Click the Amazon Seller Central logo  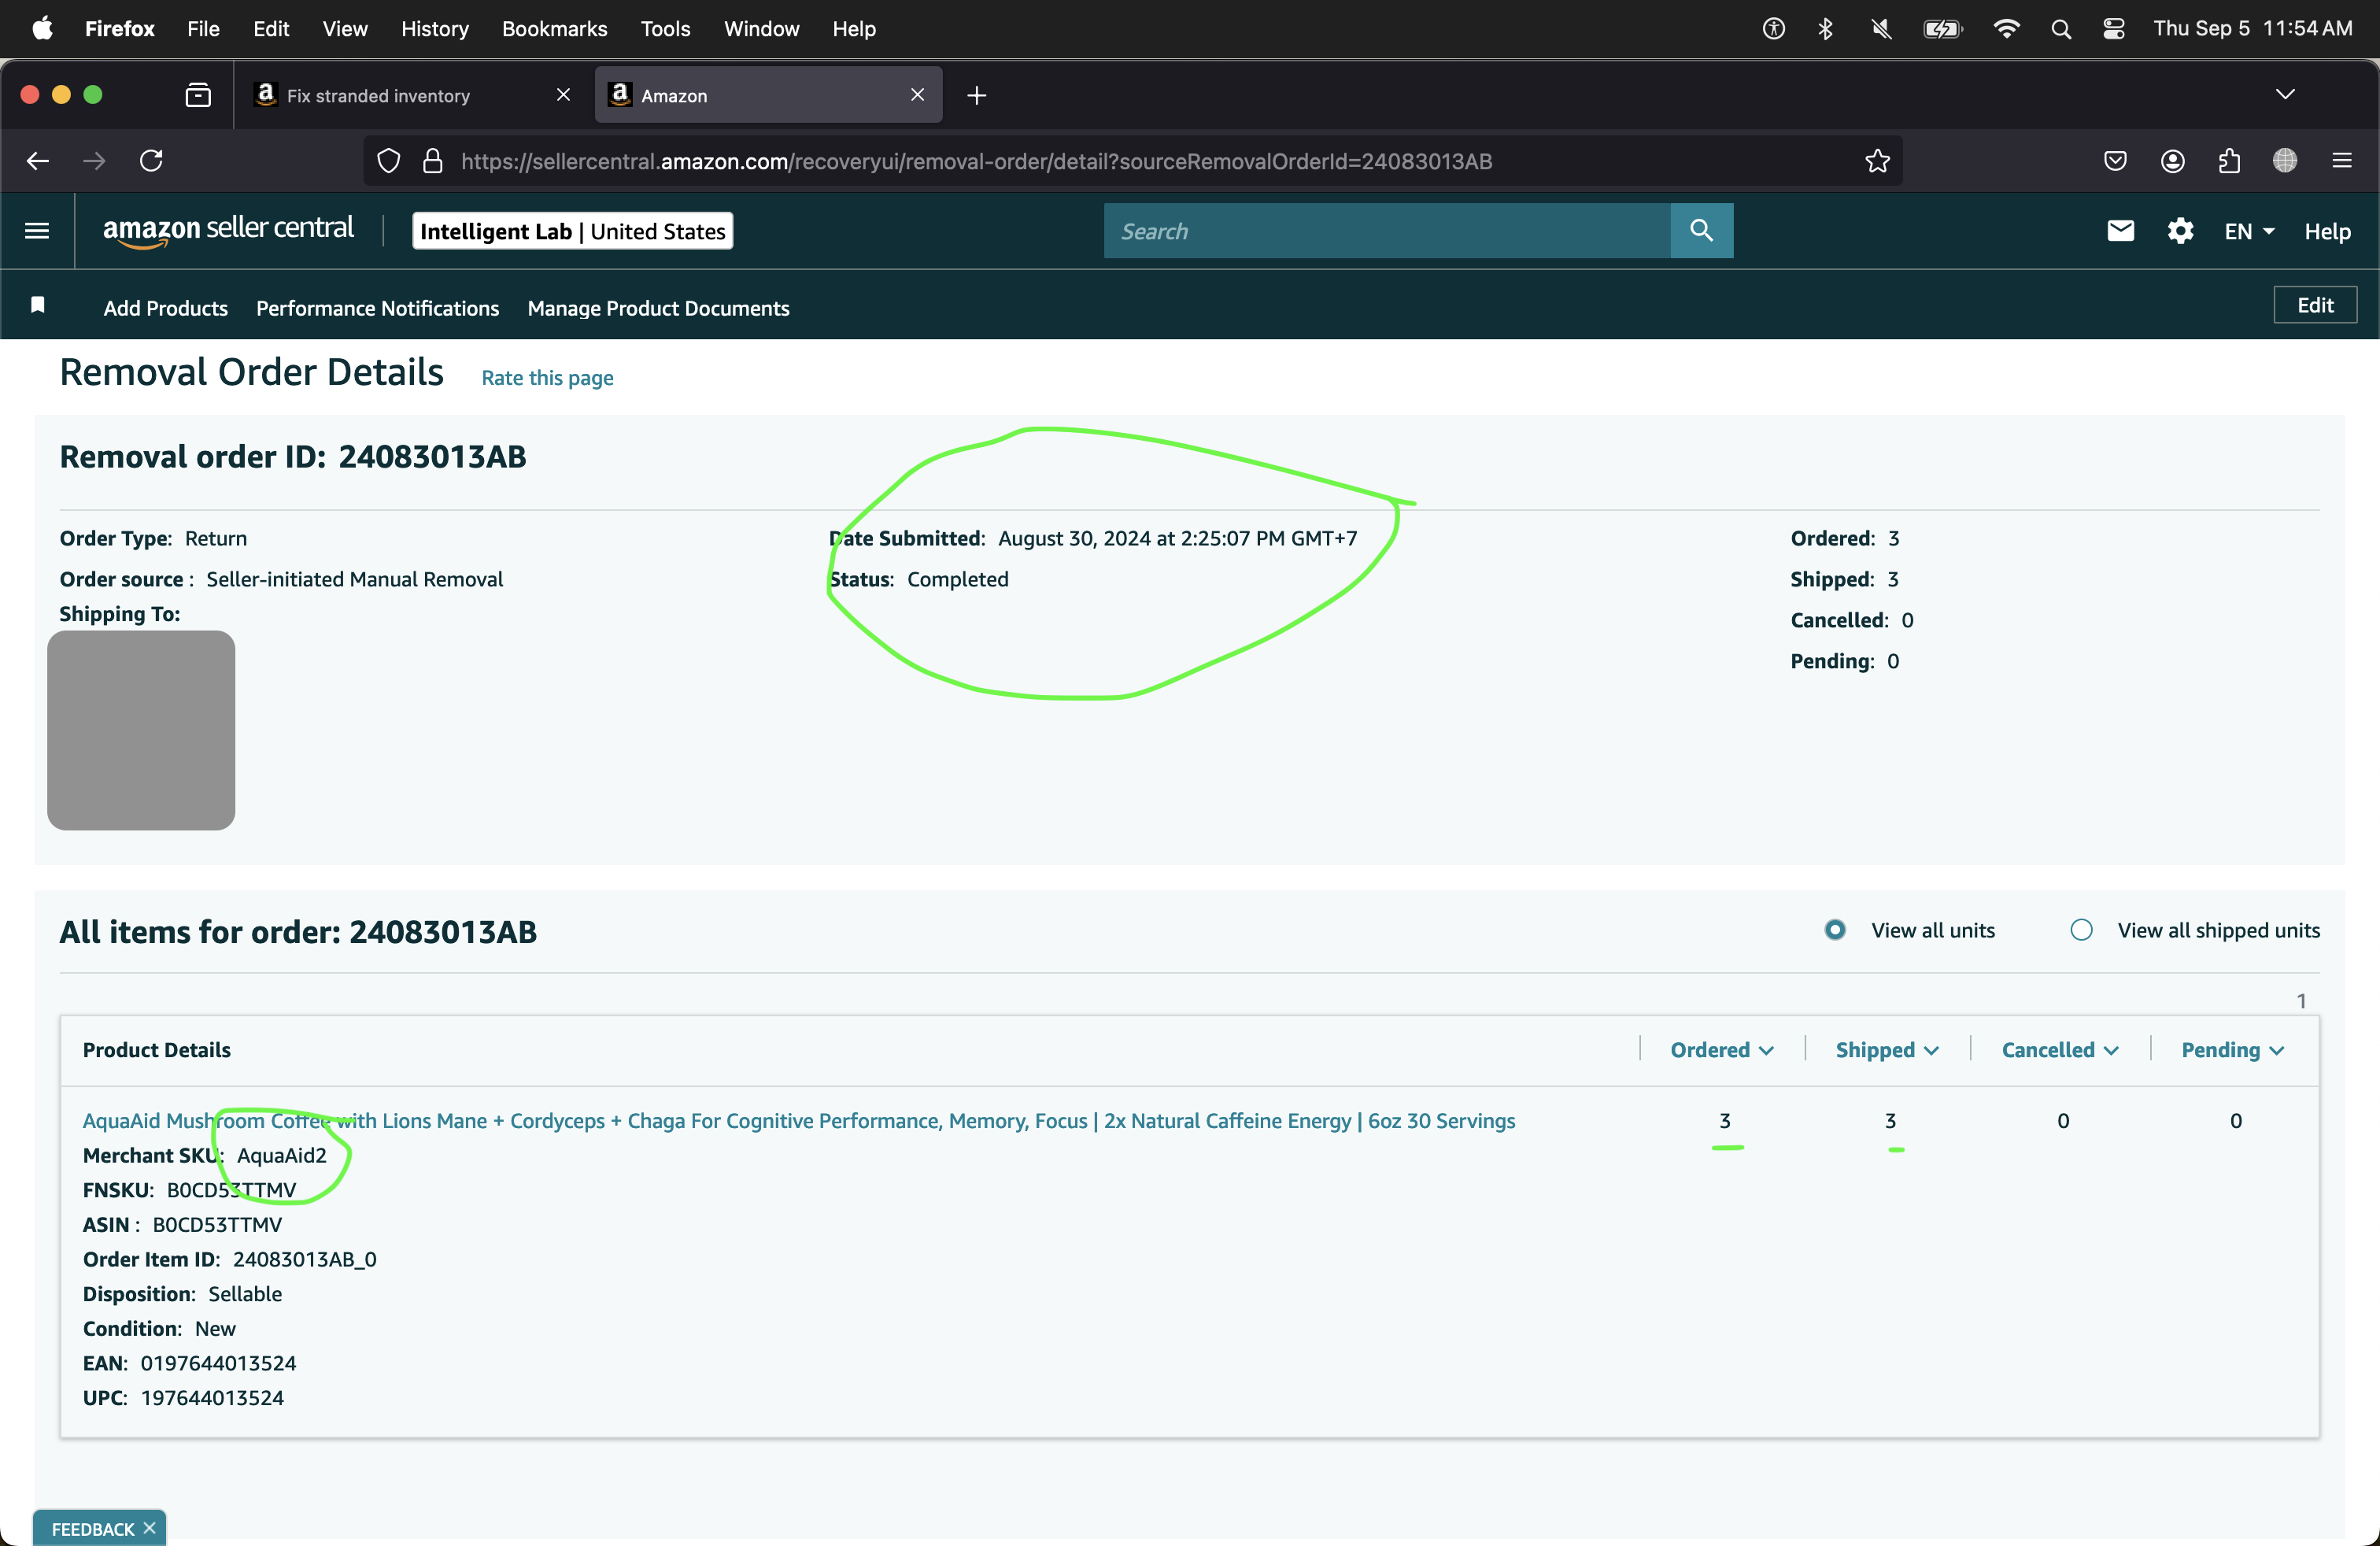(228, 230)
